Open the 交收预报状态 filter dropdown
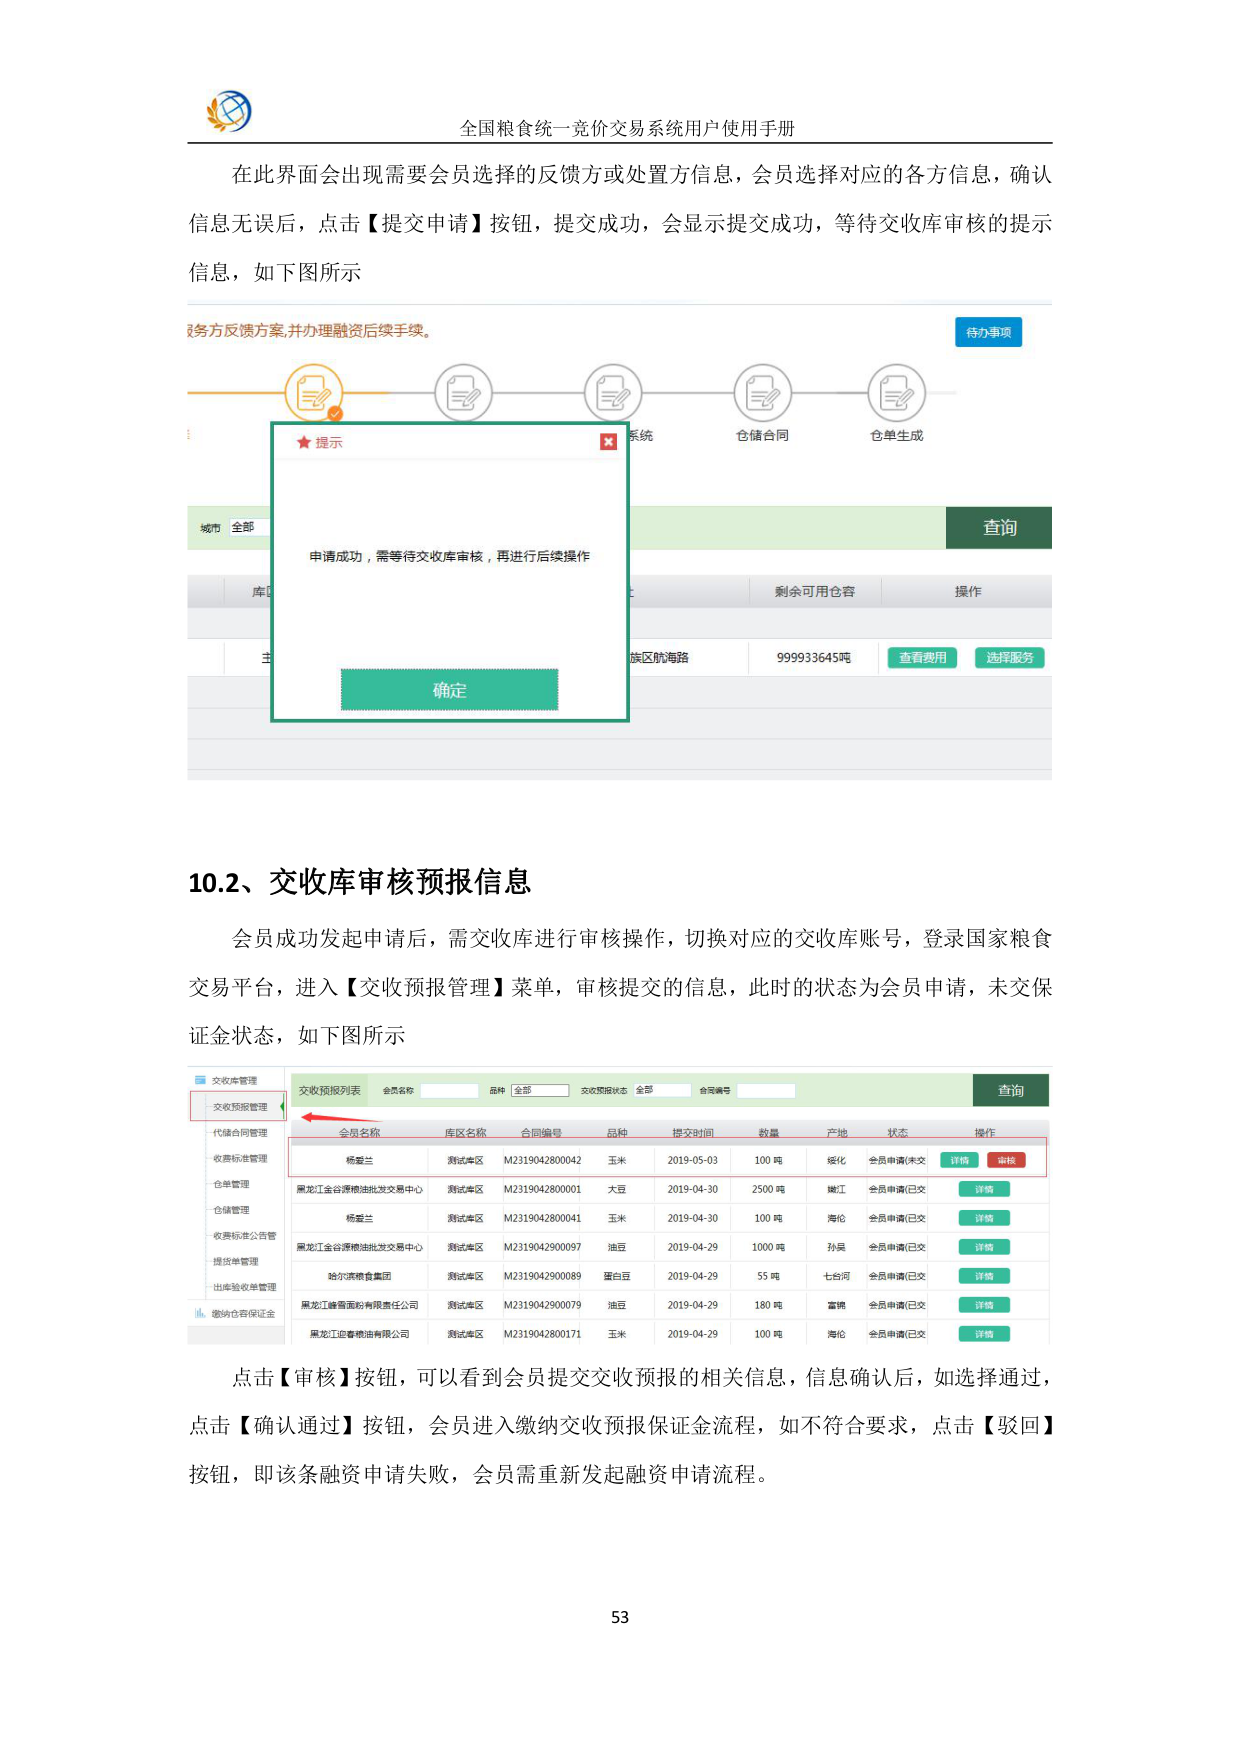The image size is (1241, 1754). tap(662, 1090)
